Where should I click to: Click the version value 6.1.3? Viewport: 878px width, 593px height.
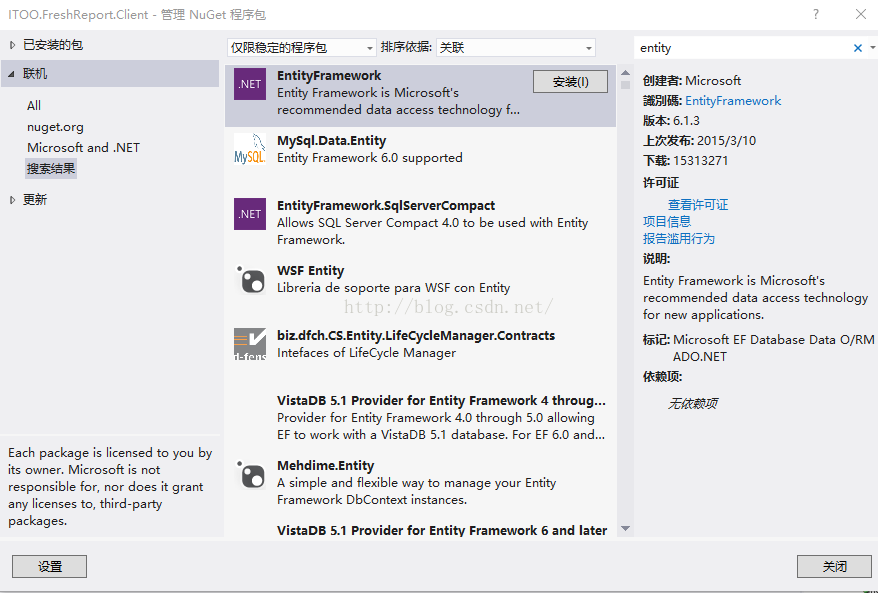click(x=686, y=121)
